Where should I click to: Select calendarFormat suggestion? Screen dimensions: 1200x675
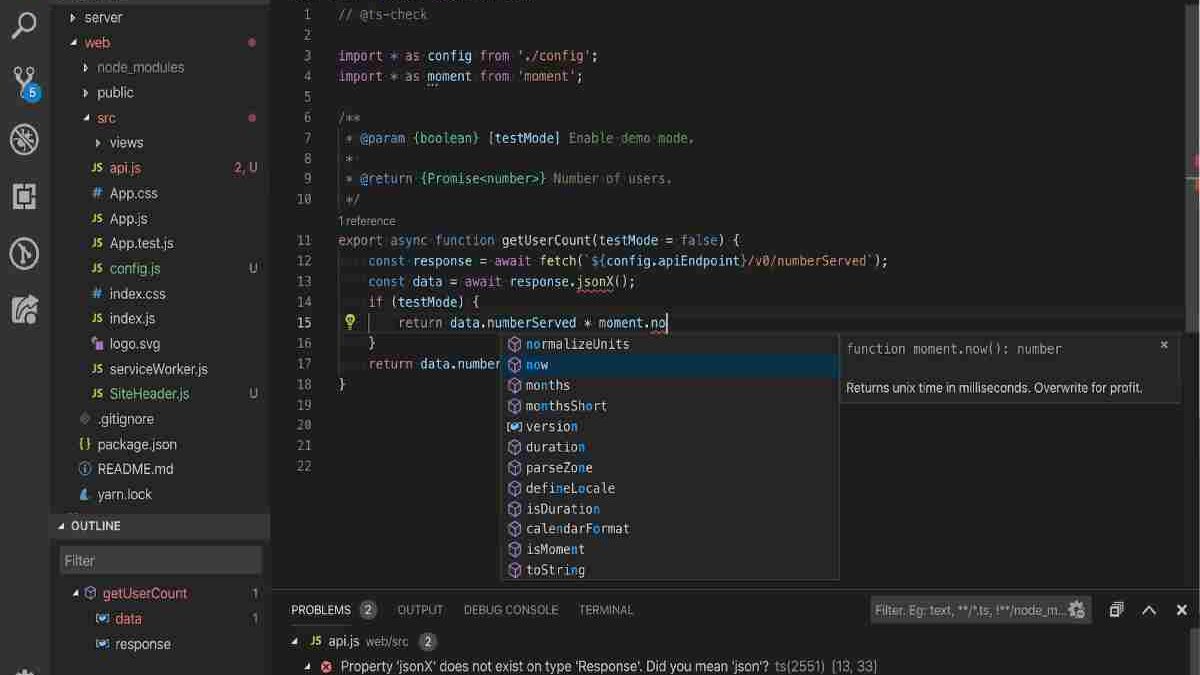(669, 529)
